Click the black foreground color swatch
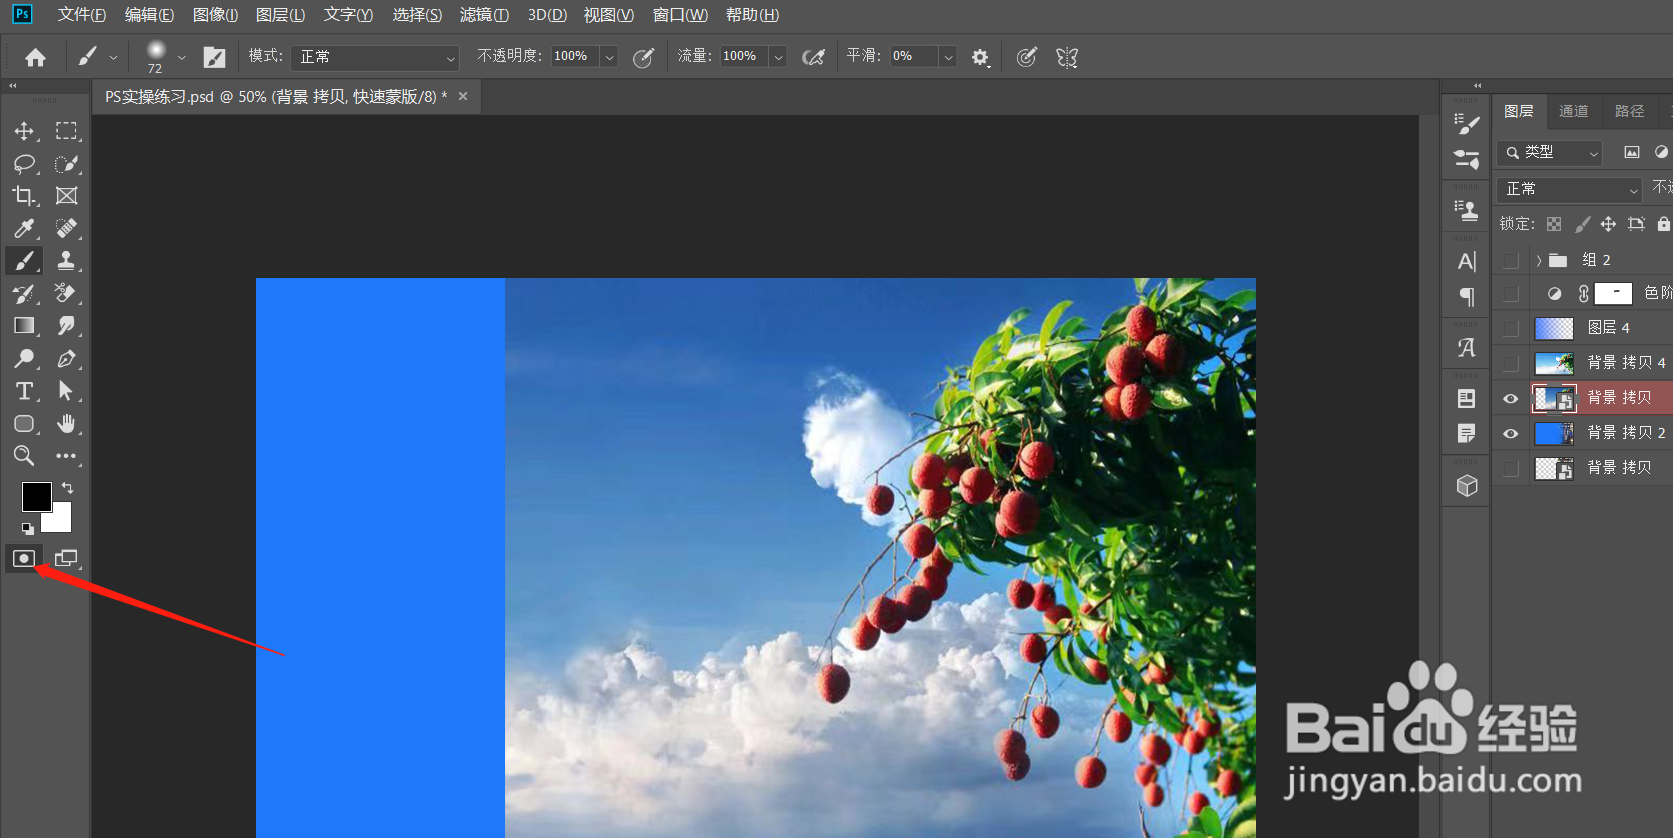The width and height of the screenshot is (1673, 838). click(36, 496)
